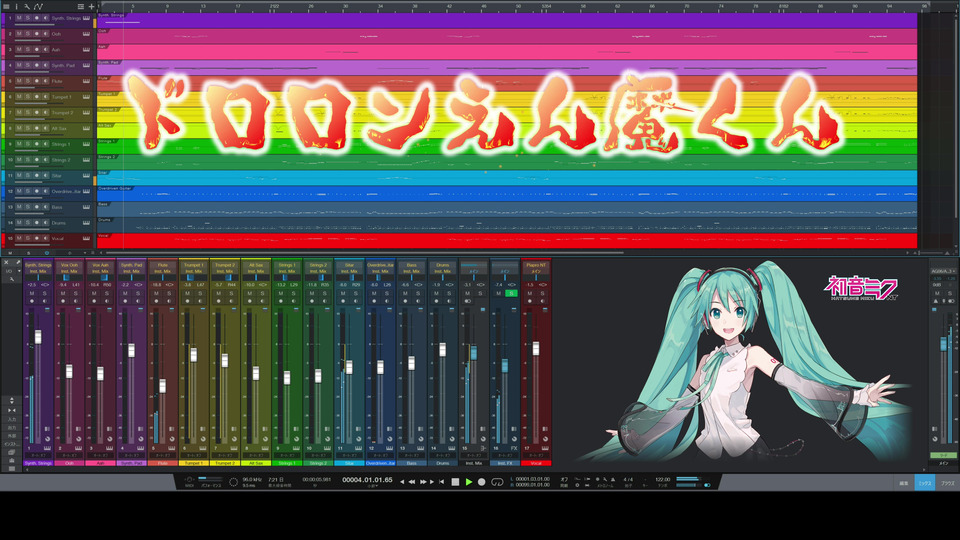Add a new track with plus icon
960x540 pixels.
(x=91, y=7)
